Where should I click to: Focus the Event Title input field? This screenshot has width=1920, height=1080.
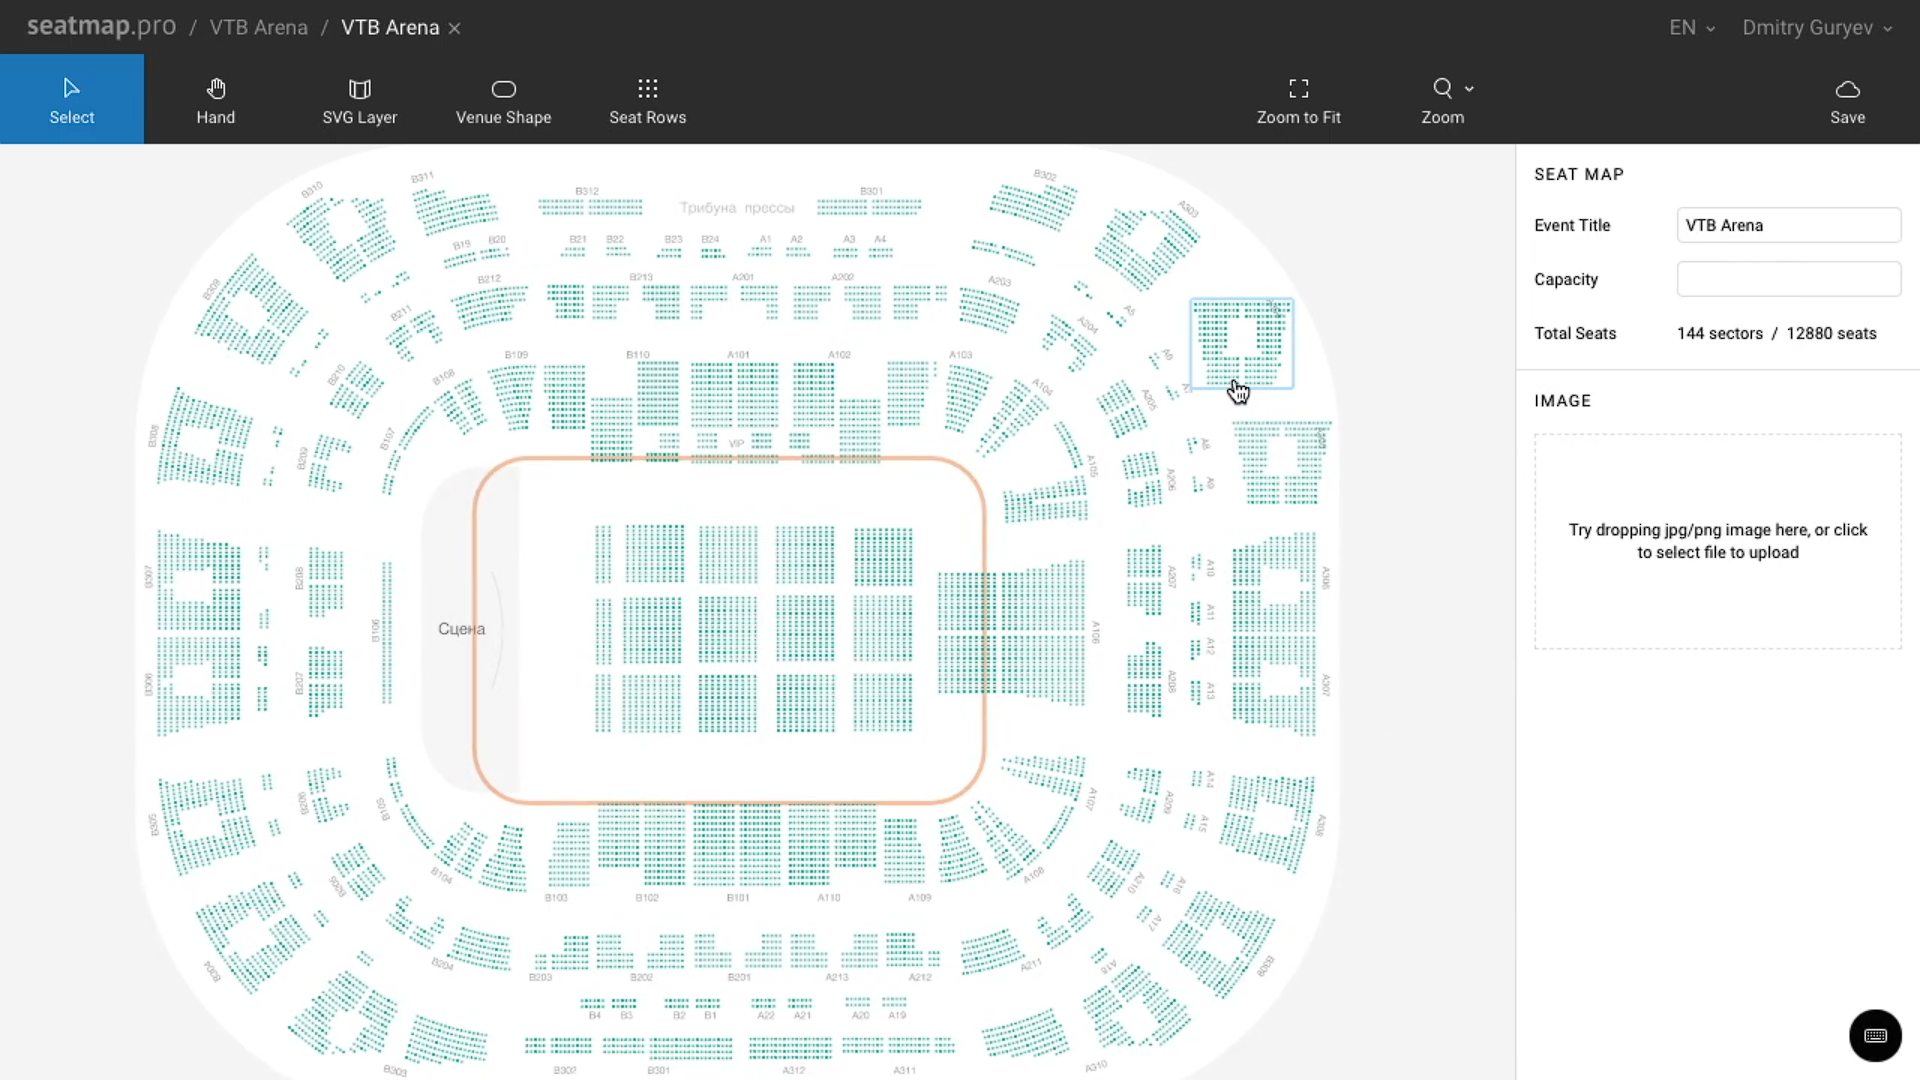1788,225
